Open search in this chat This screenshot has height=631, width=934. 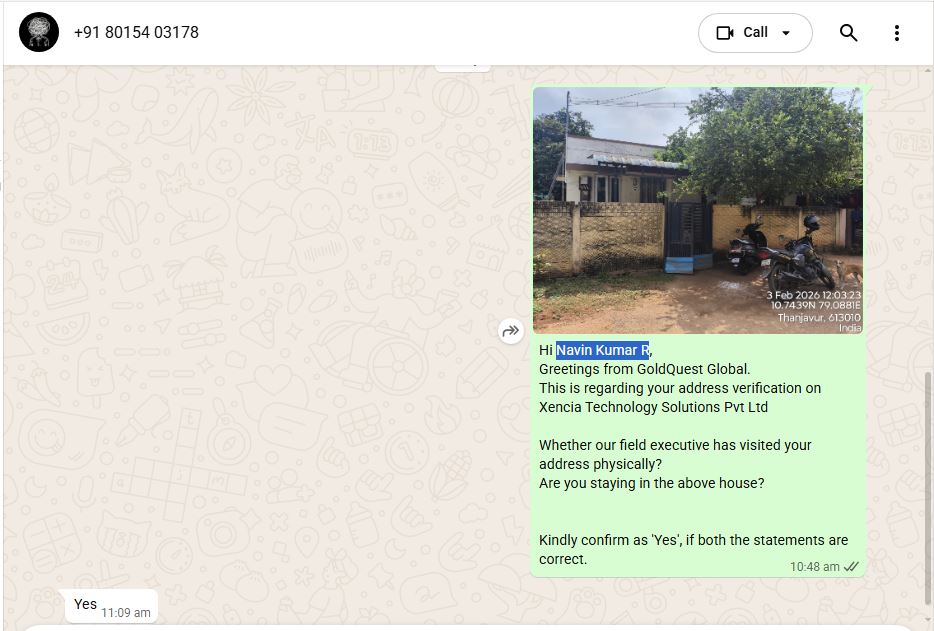coord(848,33)
